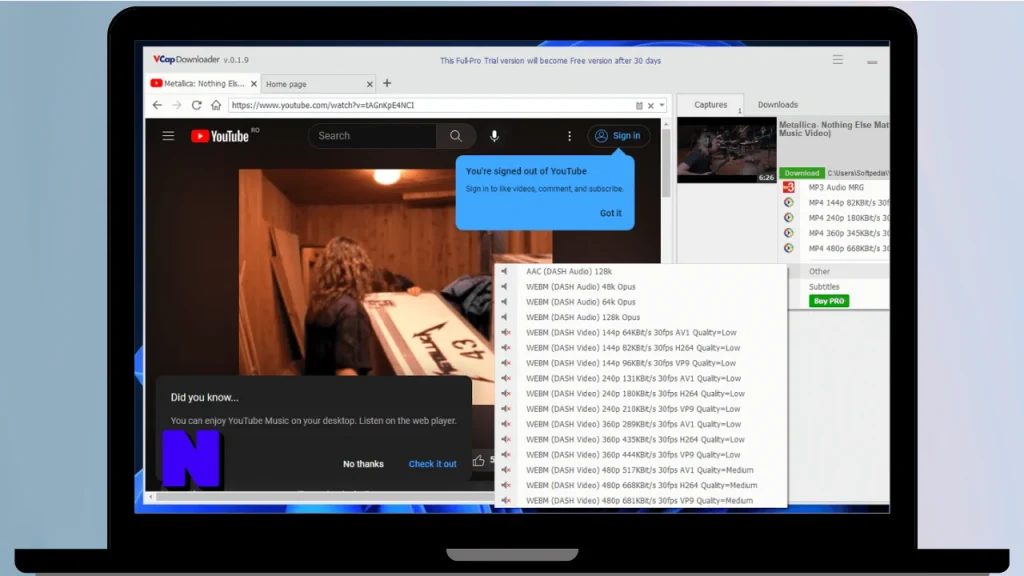Switch to the Captures tab
The width and height of the screenshot is (1024, 576).
(711, 104)
